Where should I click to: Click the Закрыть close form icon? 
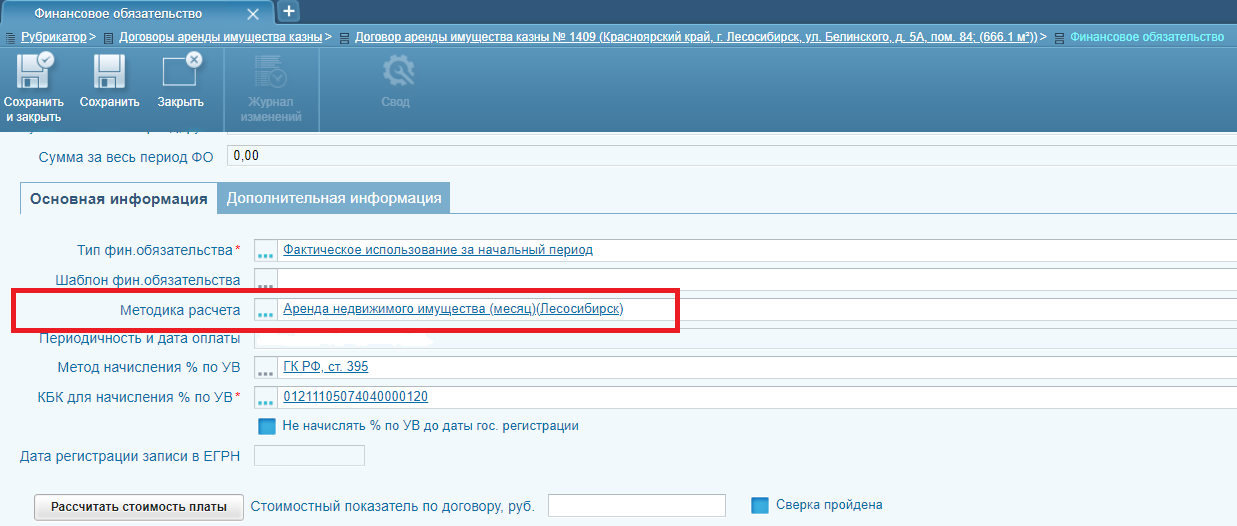(181, 74)
